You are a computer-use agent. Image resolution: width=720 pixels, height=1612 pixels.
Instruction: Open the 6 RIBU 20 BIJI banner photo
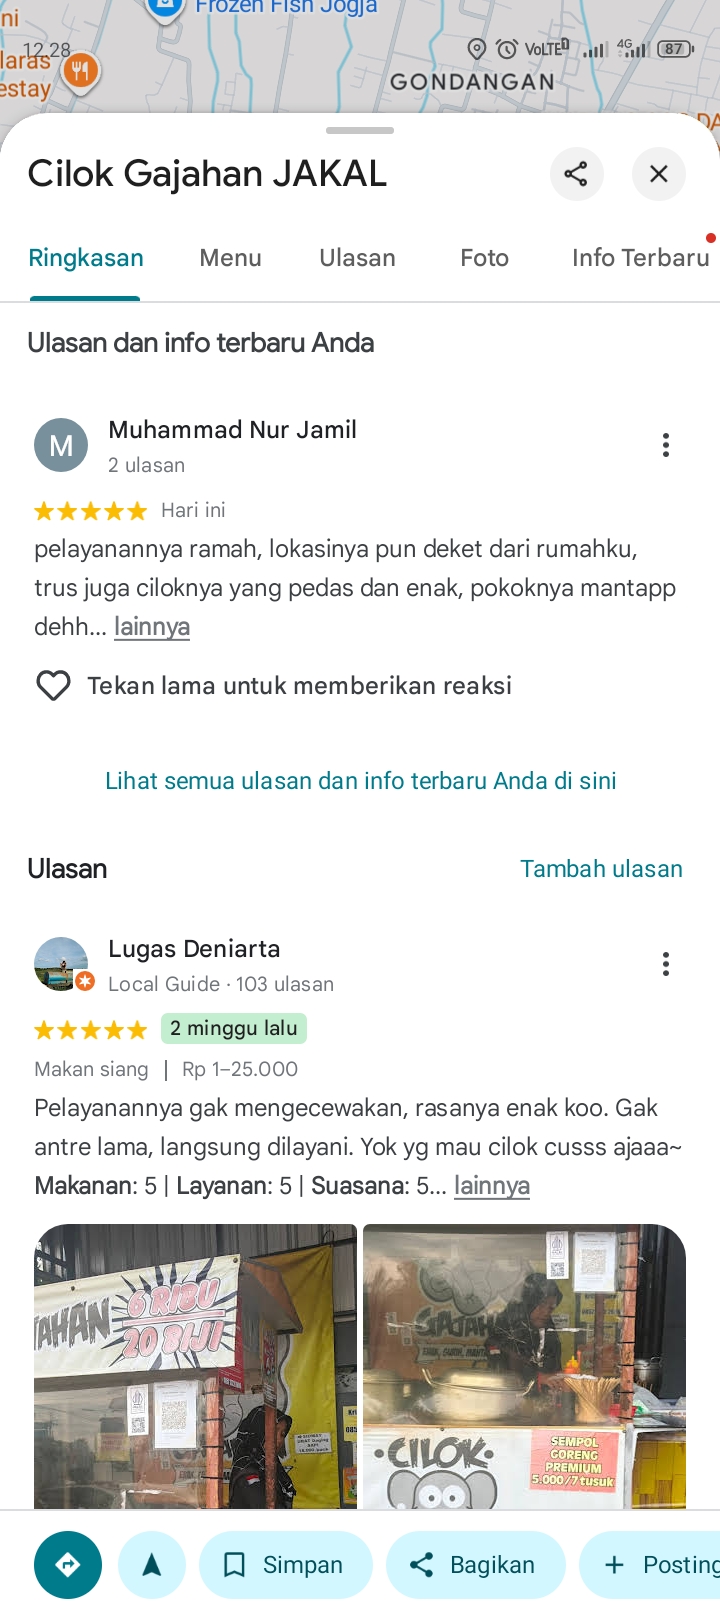[x=195, y=1366]
